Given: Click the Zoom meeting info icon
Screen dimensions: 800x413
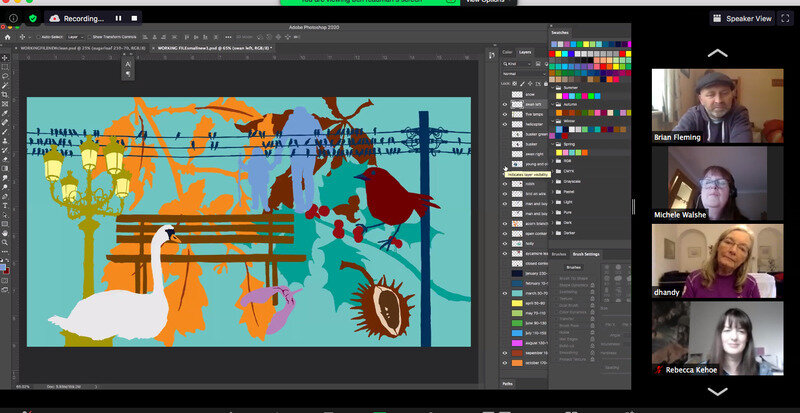Looking at the screenshot, I should pyautogui.click(x=14, y=18).
